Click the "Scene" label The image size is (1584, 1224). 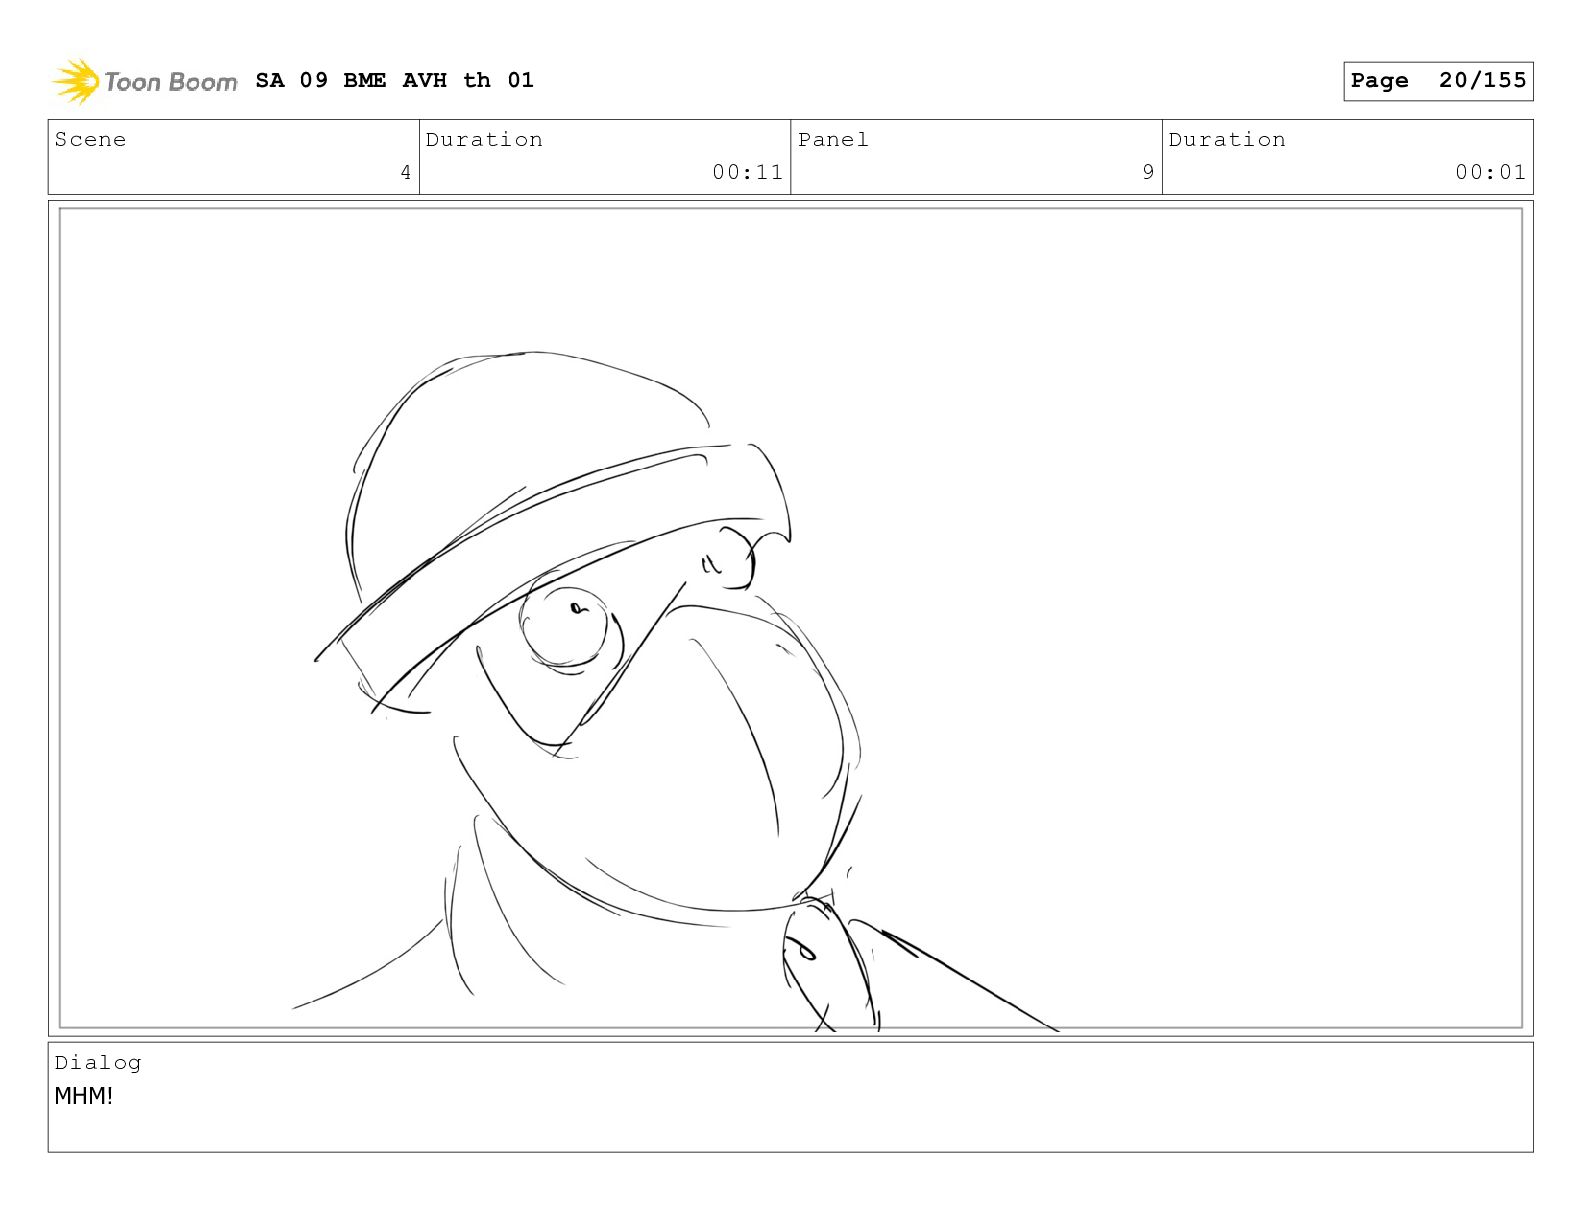tap(90, 139)
